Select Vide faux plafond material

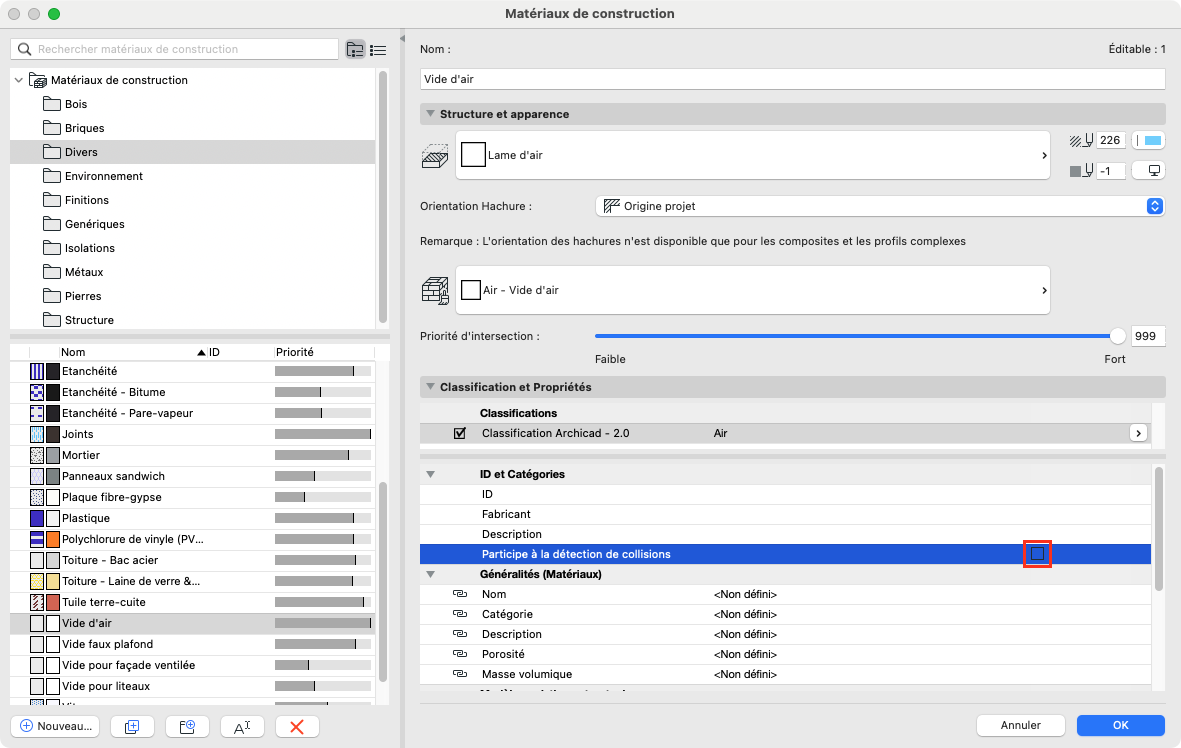pyautogui.click(x=192, y=644)
